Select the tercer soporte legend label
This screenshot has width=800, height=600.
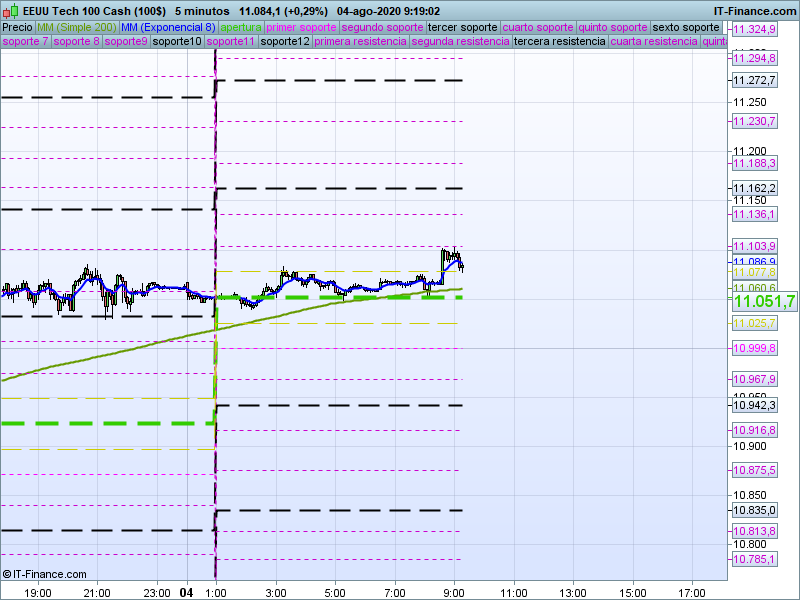point(462,27)
